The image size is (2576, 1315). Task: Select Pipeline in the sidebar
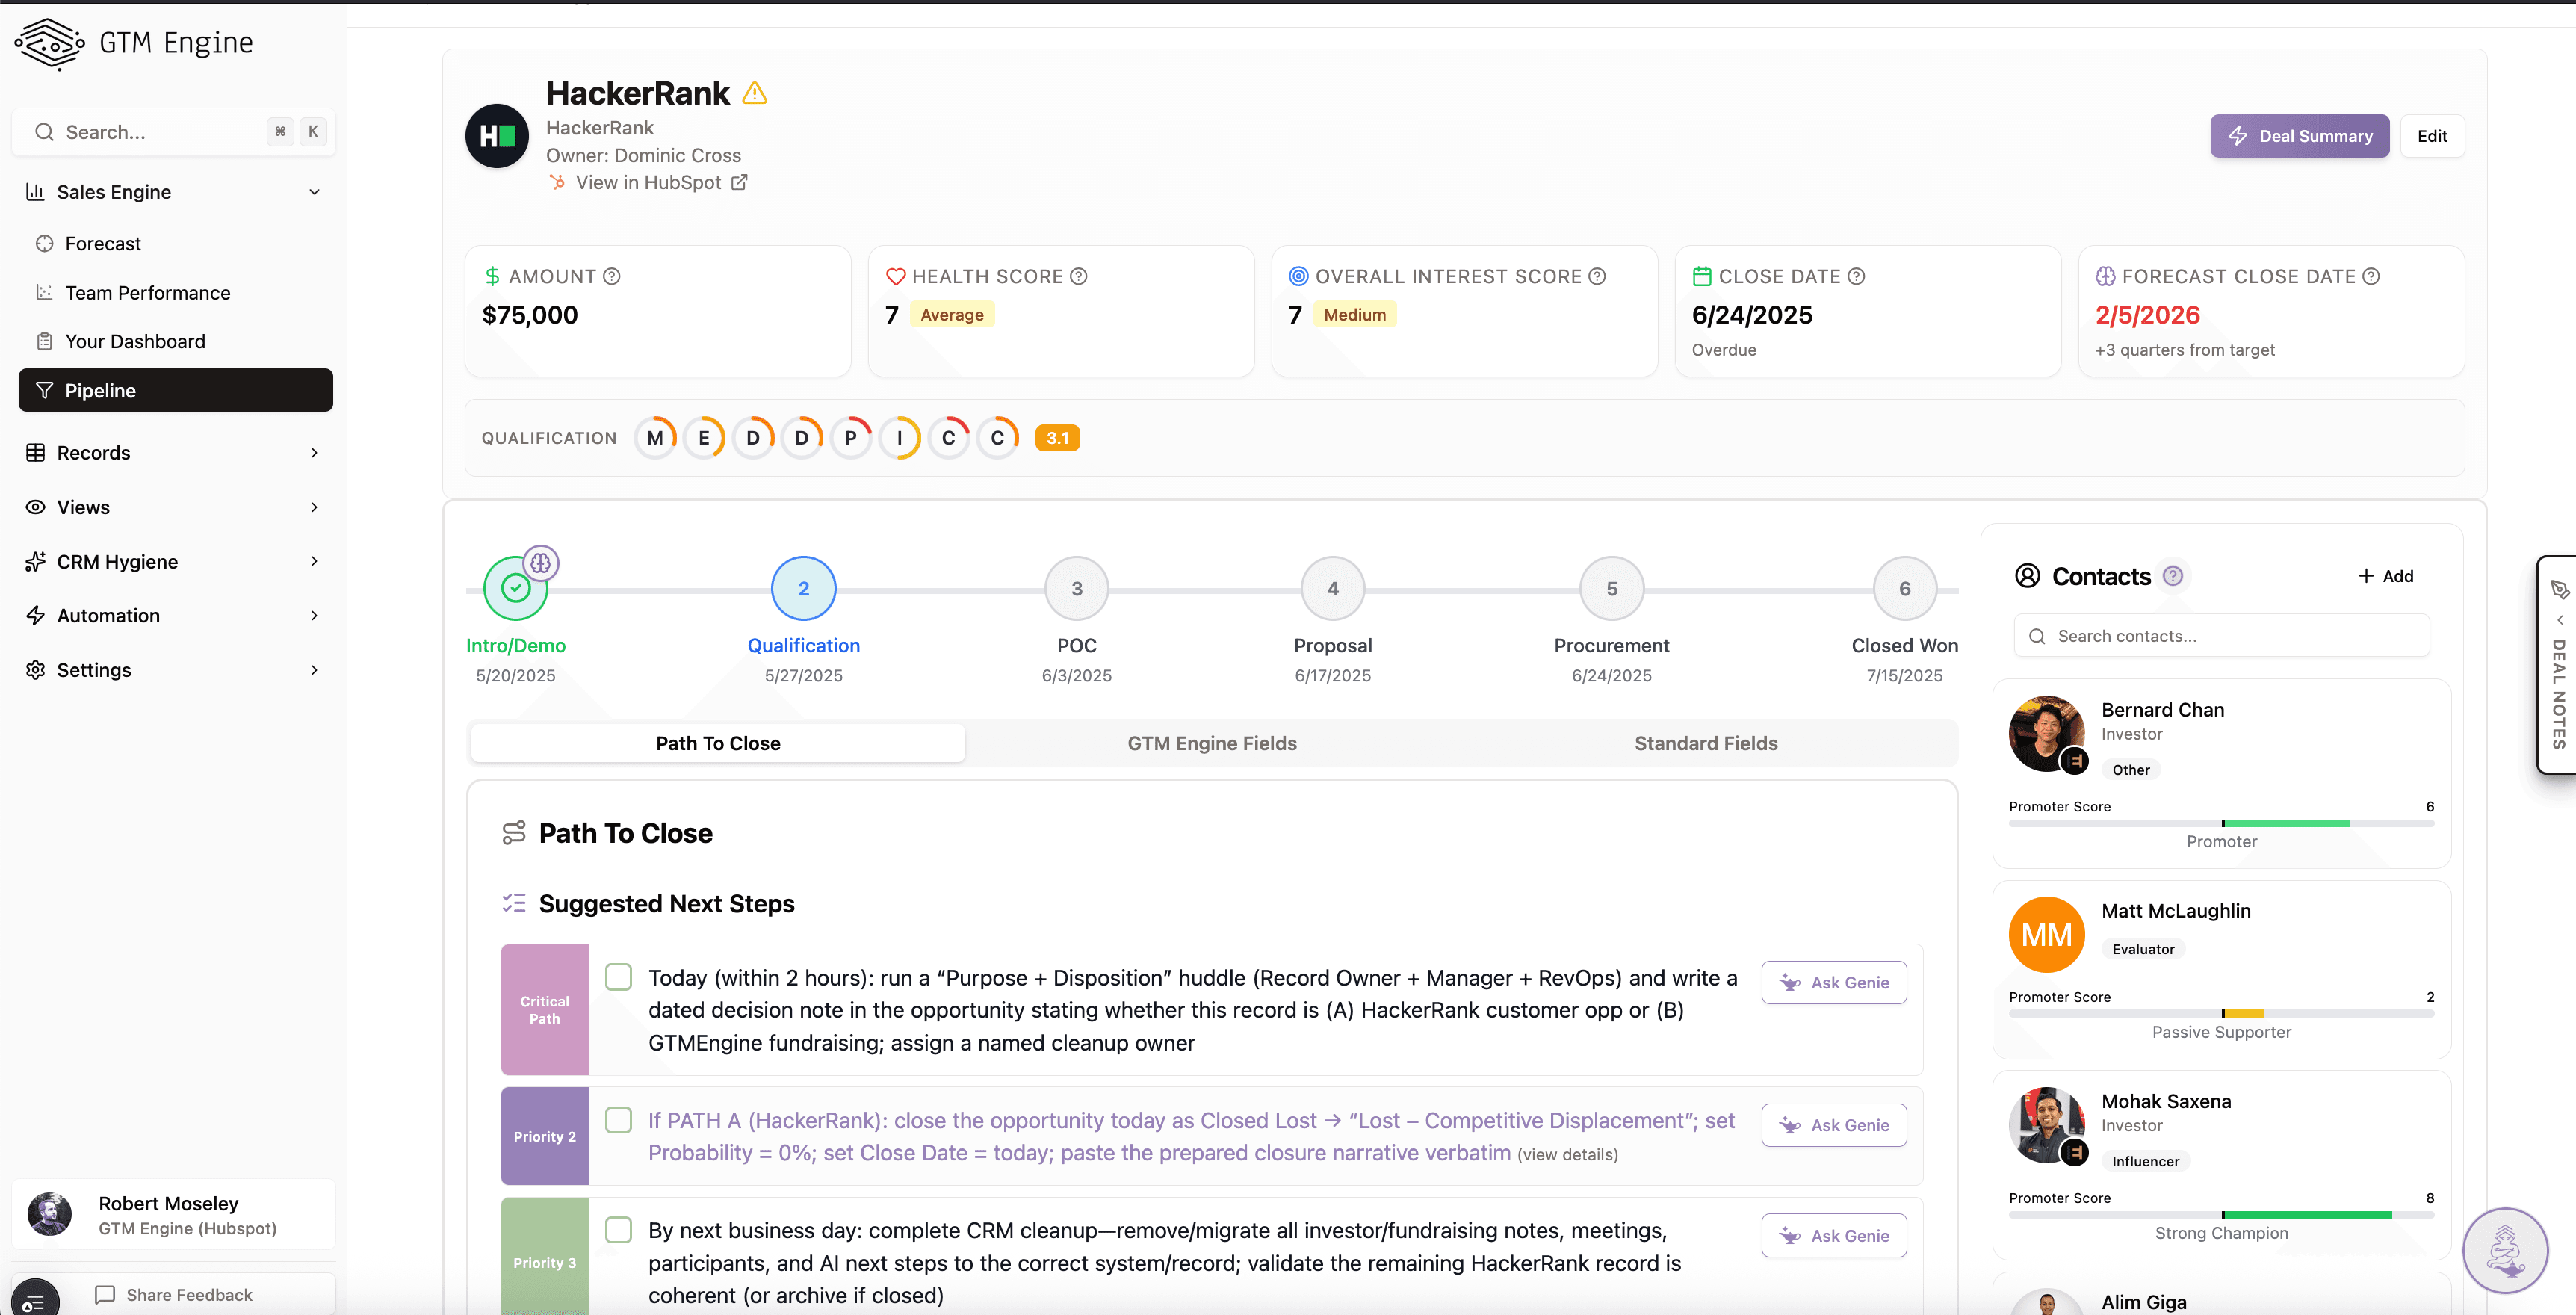click(175, 390)
